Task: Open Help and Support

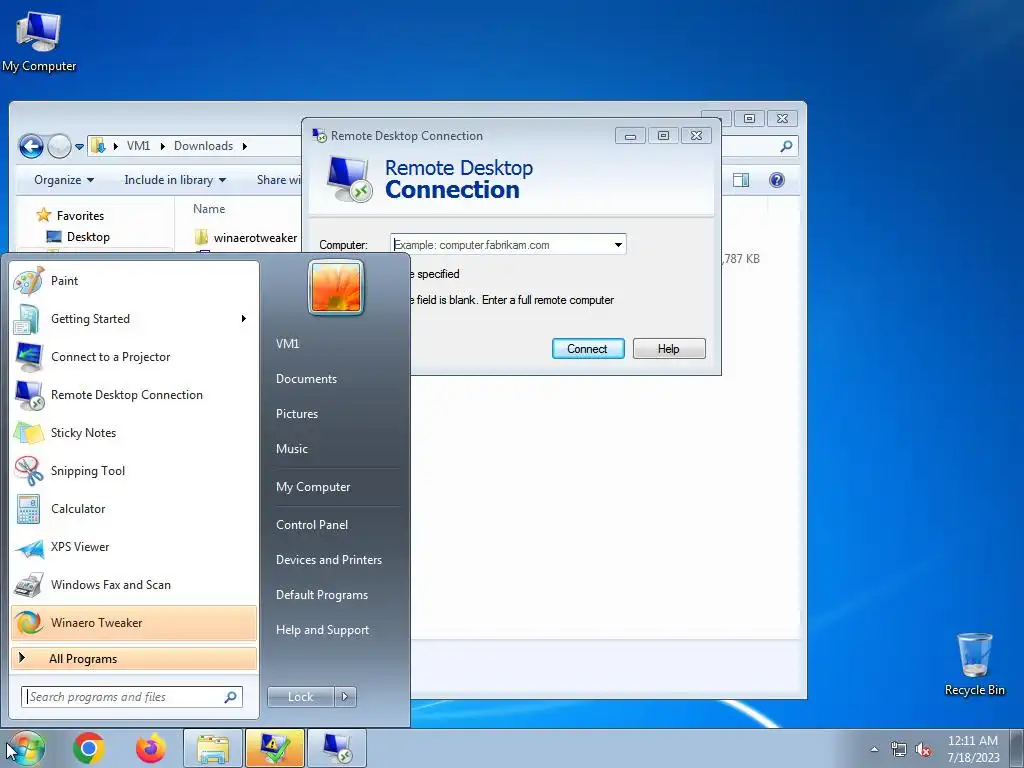Action: pyautogui.click(x=322, y=630)
